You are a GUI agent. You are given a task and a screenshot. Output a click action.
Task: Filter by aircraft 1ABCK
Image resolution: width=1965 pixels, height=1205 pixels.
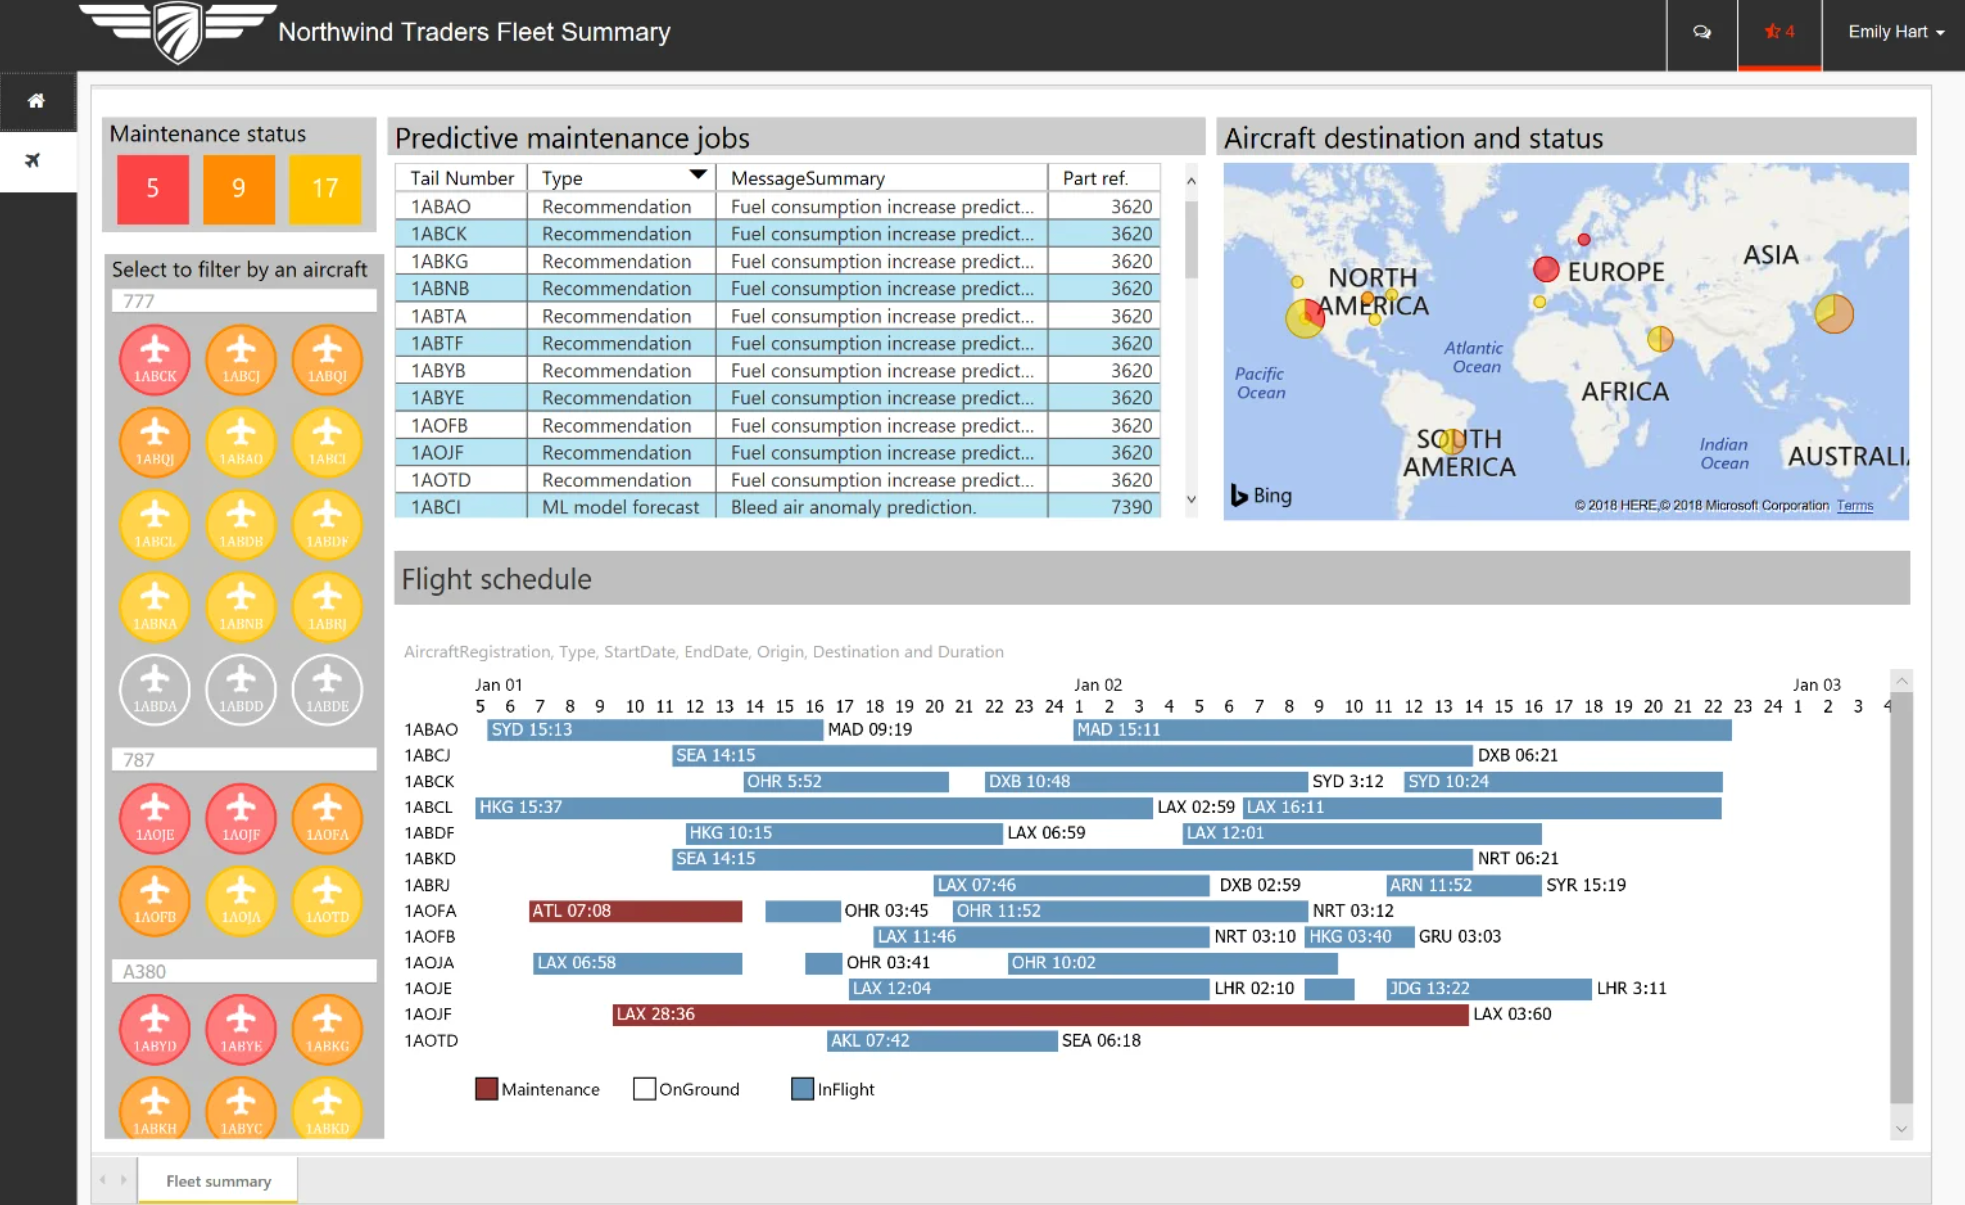155,359
